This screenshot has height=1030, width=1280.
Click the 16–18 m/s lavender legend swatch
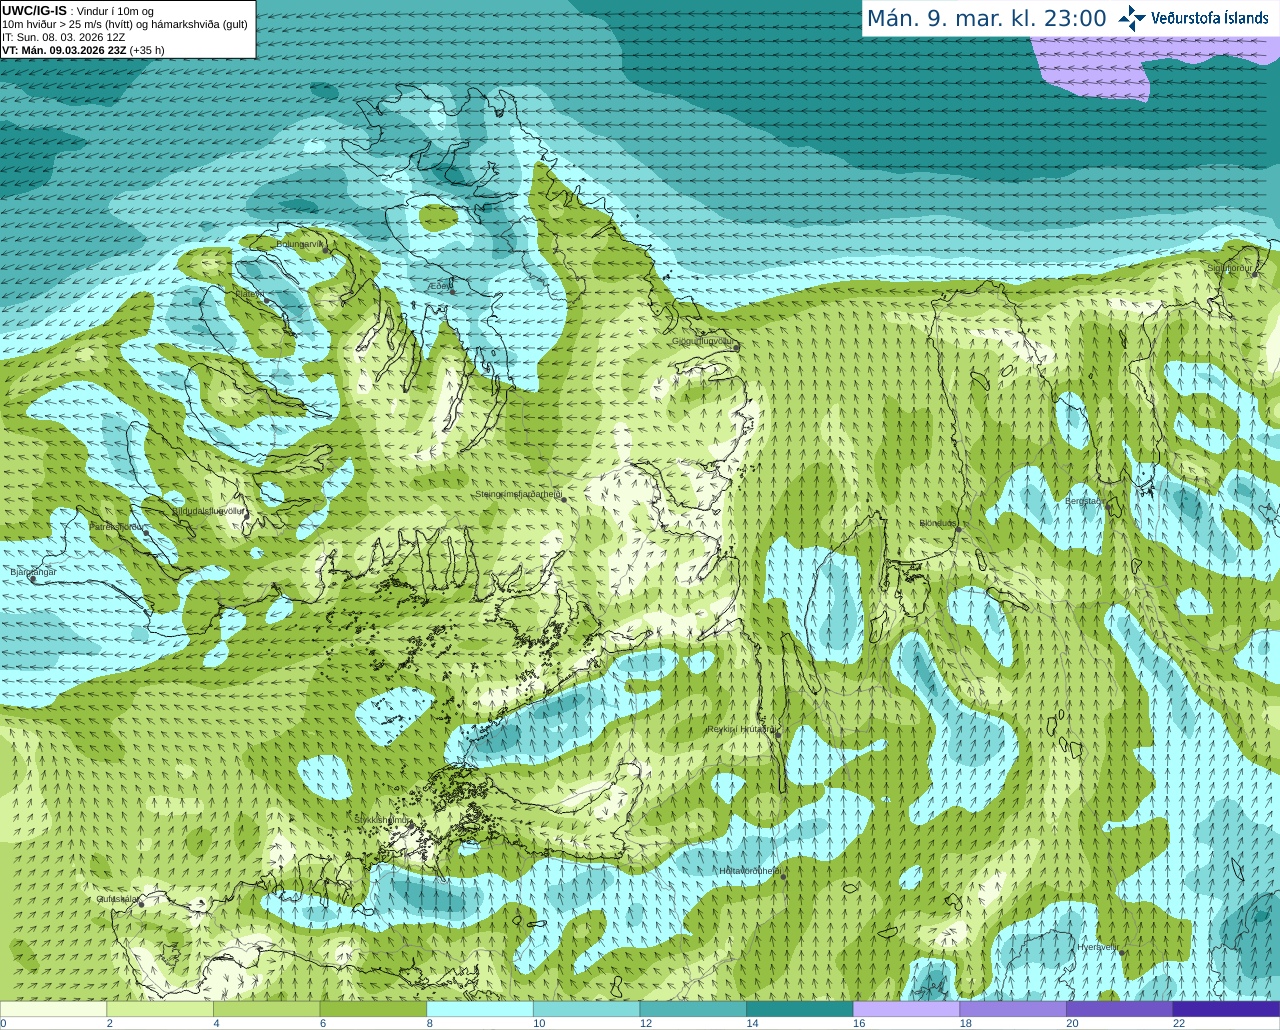[907, 1009]
